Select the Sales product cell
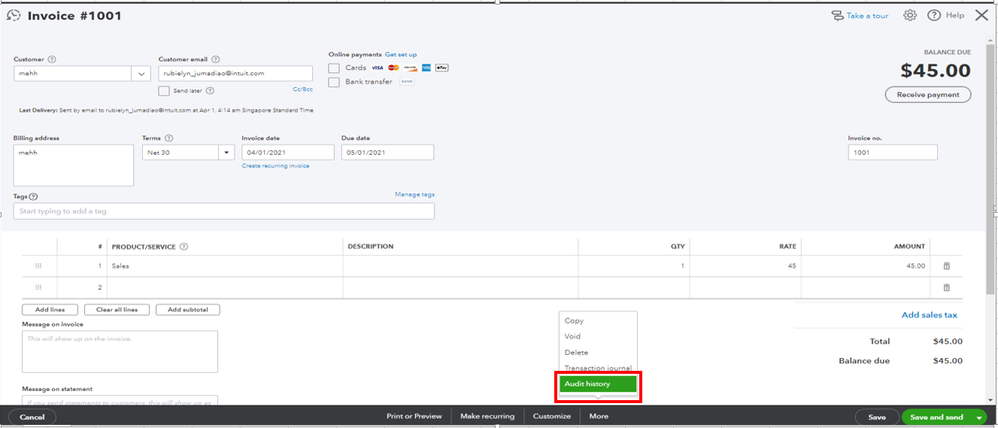The image size is (998, 428). (x=225, y=266)
